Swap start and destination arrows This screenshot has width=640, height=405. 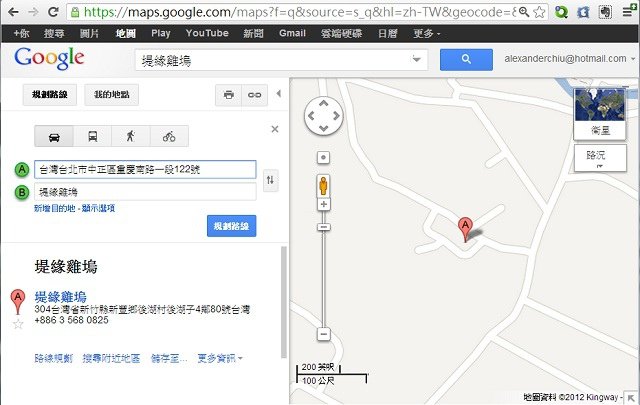pyautogui.click(x=270, y=180)
